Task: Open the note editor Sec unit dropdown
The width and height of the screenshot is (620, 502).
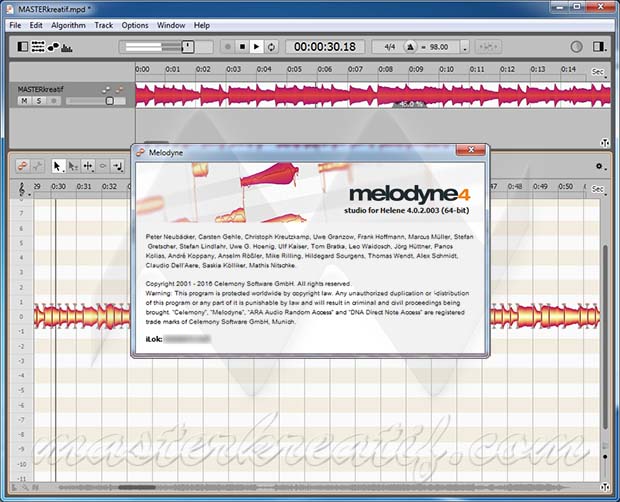Action: pyautogui.click(x=599, y=189)
